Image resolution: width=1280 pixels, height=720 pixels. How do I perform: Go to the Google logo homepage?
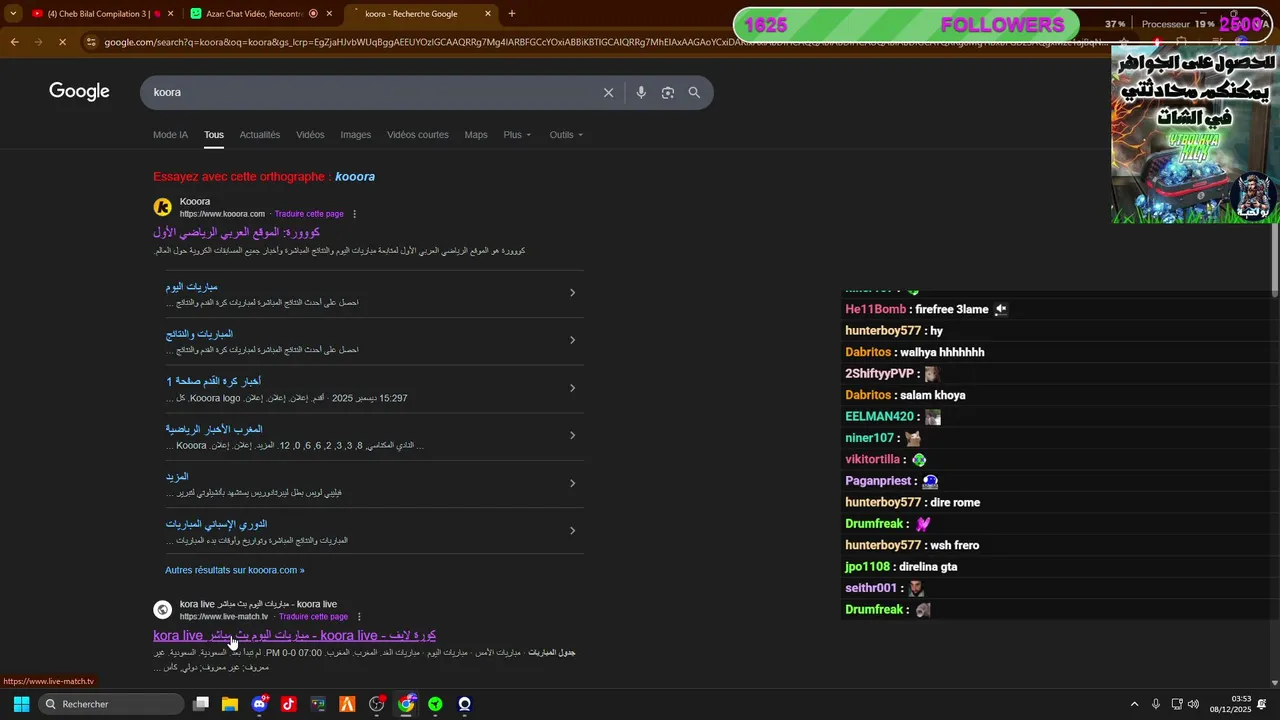(79, 92)
